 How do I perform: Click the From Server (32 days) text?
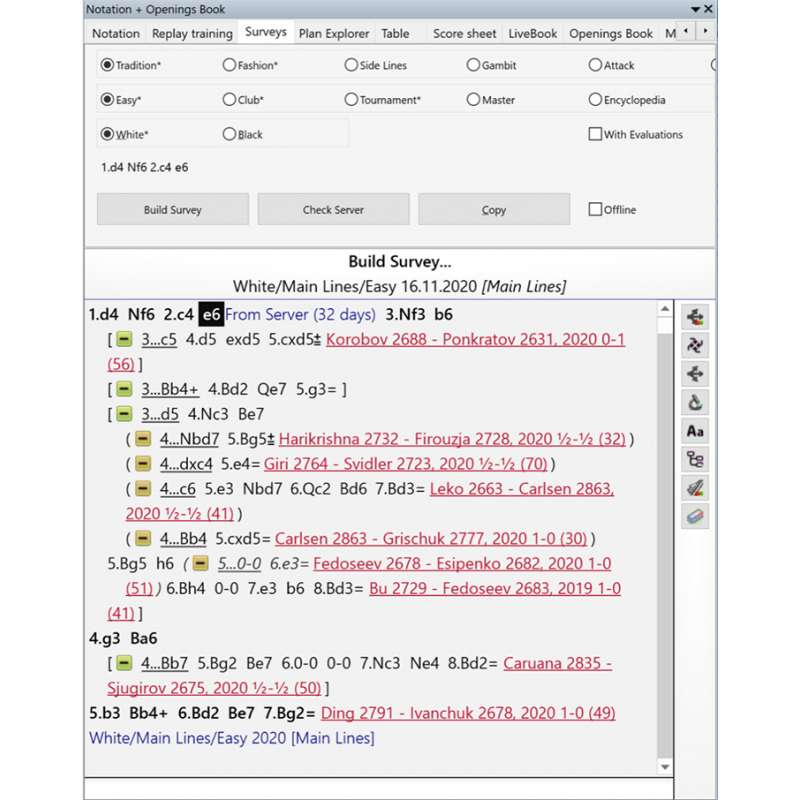tap(300, 314)
